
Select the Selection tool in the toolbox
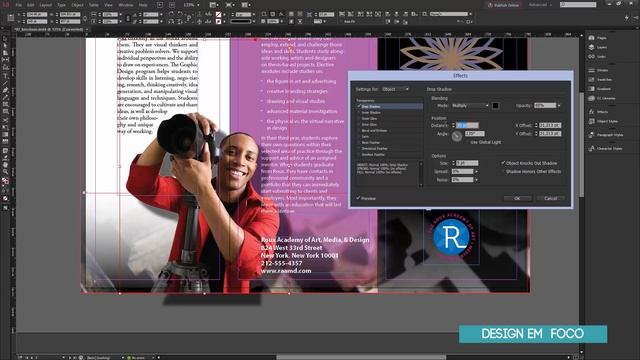(x=5, y=39)
